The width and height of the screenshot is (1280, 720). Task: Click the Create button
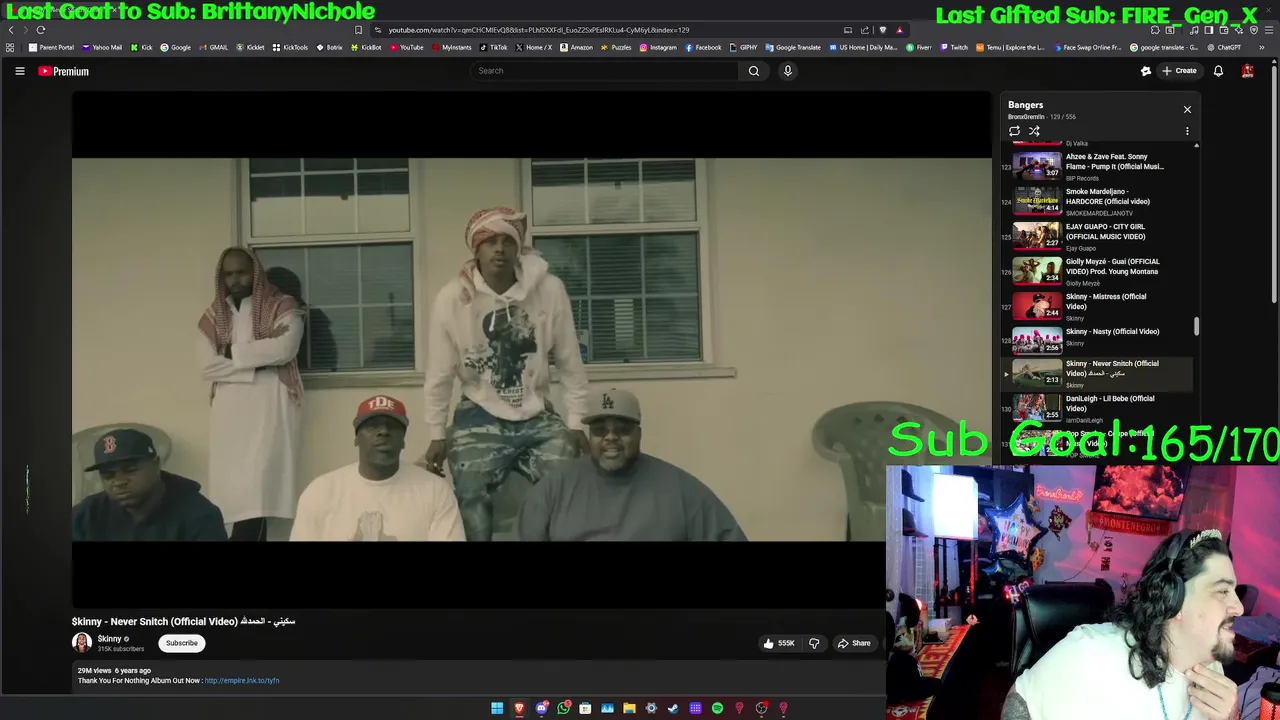click(x=1179, y=71)
